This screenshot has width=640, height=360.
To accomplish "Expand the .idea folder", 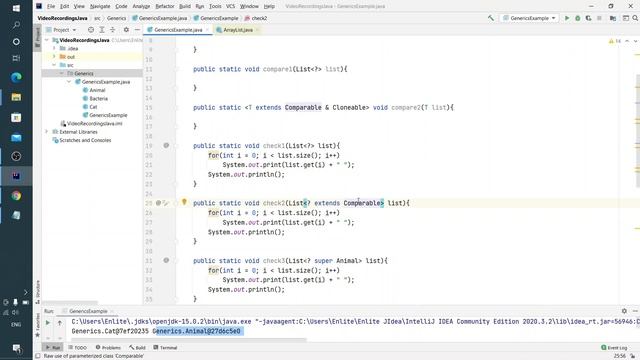I will 54,48.
